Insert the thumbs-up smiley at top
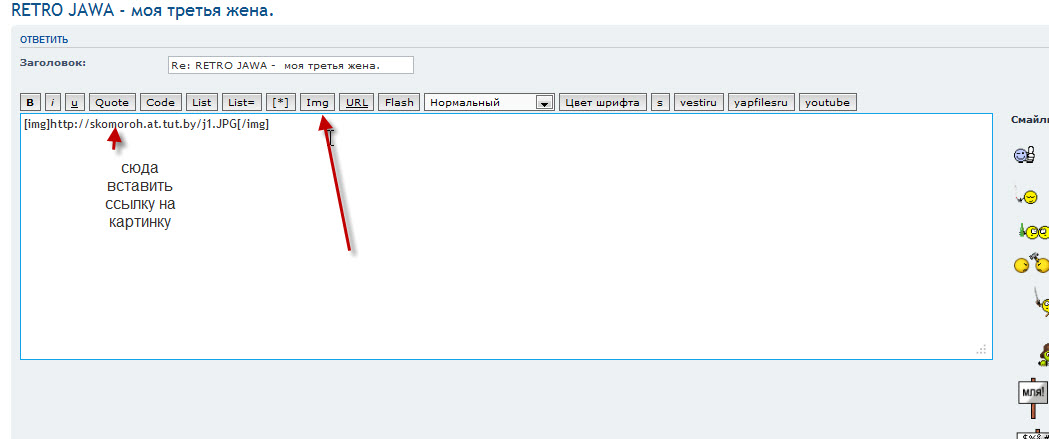Viewport: 1049px width, 439px height. pos(1024,155)
